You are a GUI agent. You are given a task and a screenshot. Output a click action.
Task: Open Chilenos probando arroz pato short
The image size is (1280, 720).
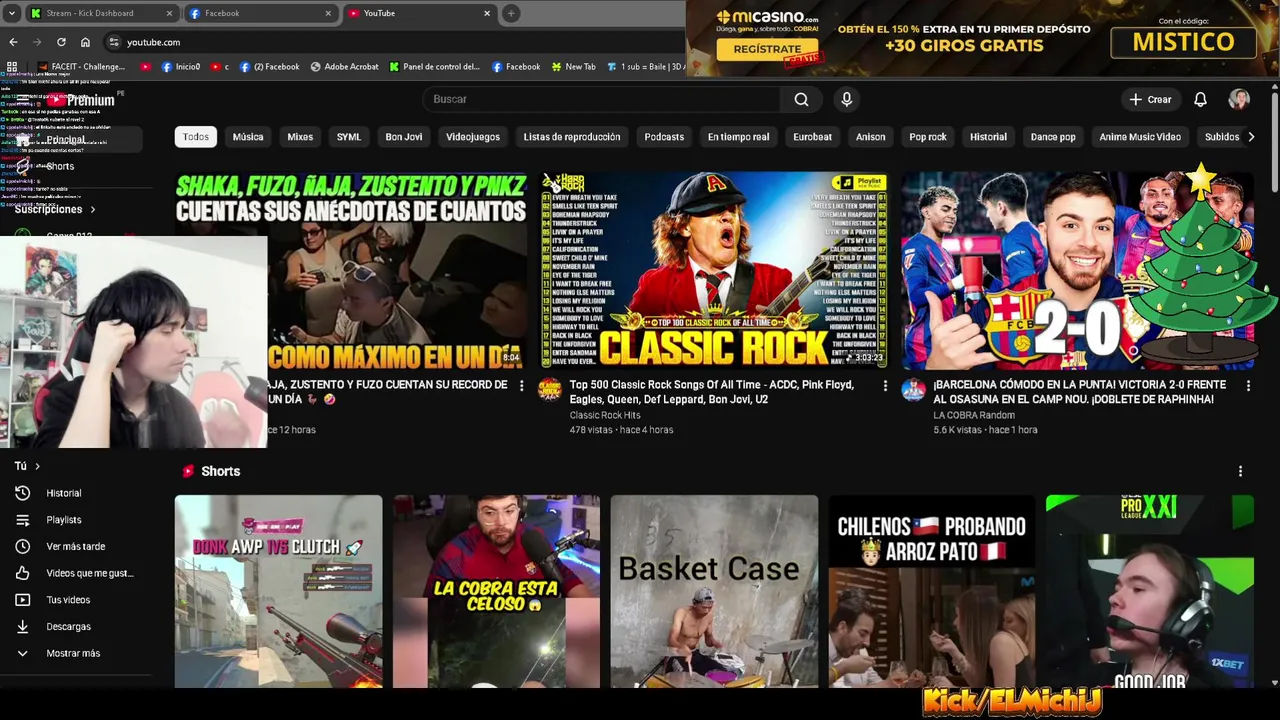(x=932, y=591)
